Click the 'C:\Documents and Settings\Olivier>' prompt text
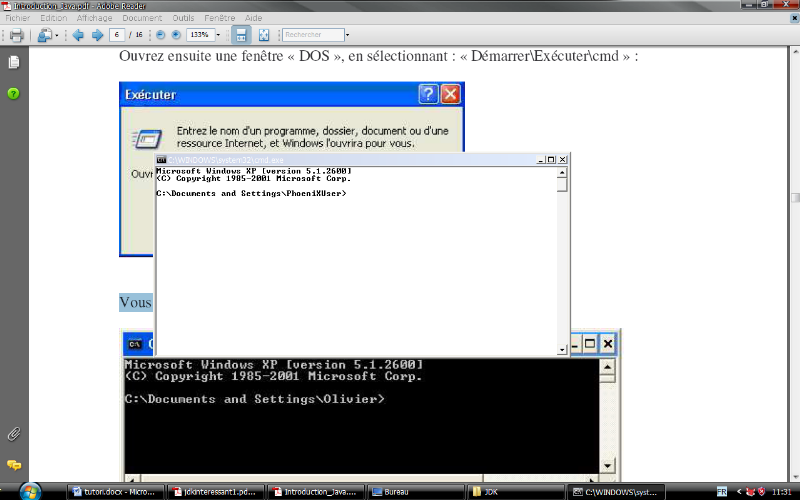Viewport: 800px width, 500px height. click(x=255, y=399)
